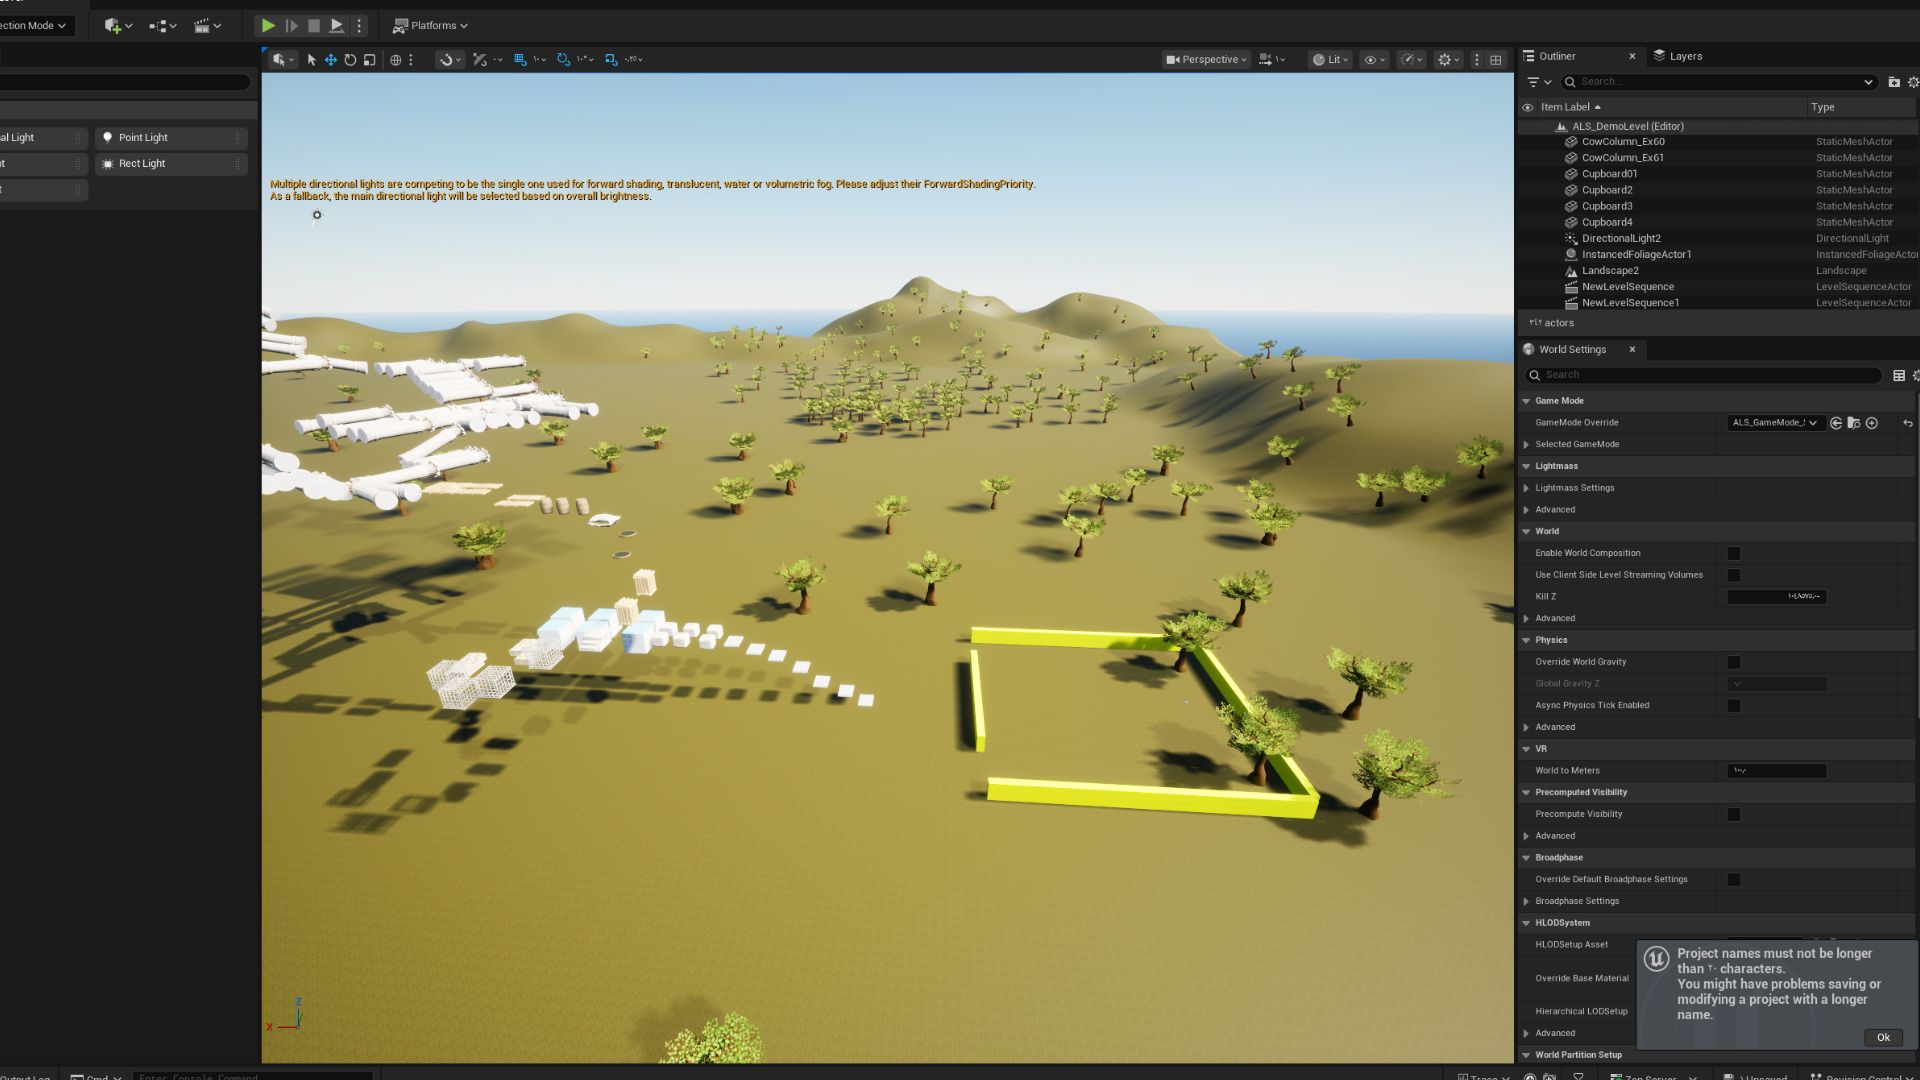Image resolution: width=1920 pixels, height=1080 pixels.
Task: Toggle Use Client Side Level Streaming Volumes
Action: click(x=1734, y=576)
